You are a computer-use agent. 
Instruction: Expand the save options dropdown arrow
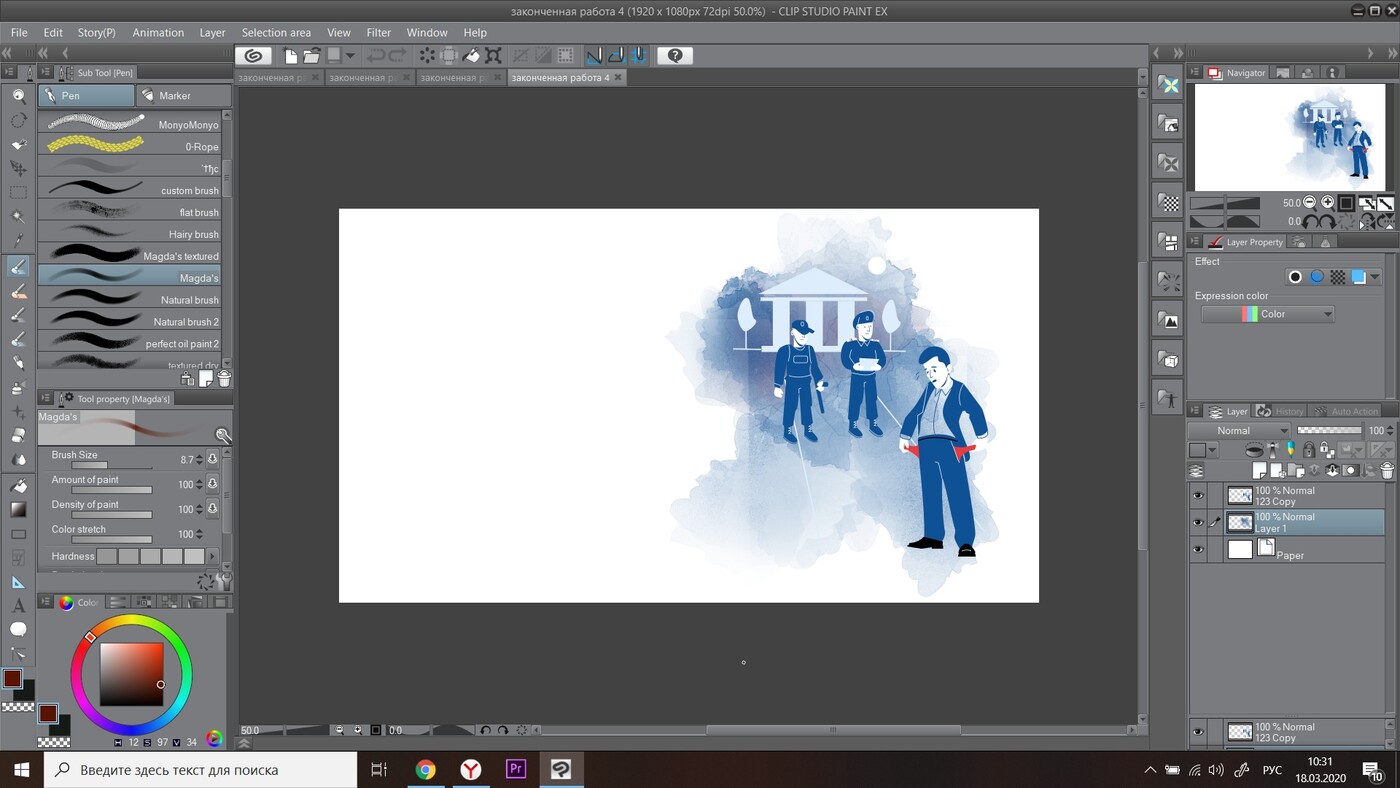(x=350, y=56)
